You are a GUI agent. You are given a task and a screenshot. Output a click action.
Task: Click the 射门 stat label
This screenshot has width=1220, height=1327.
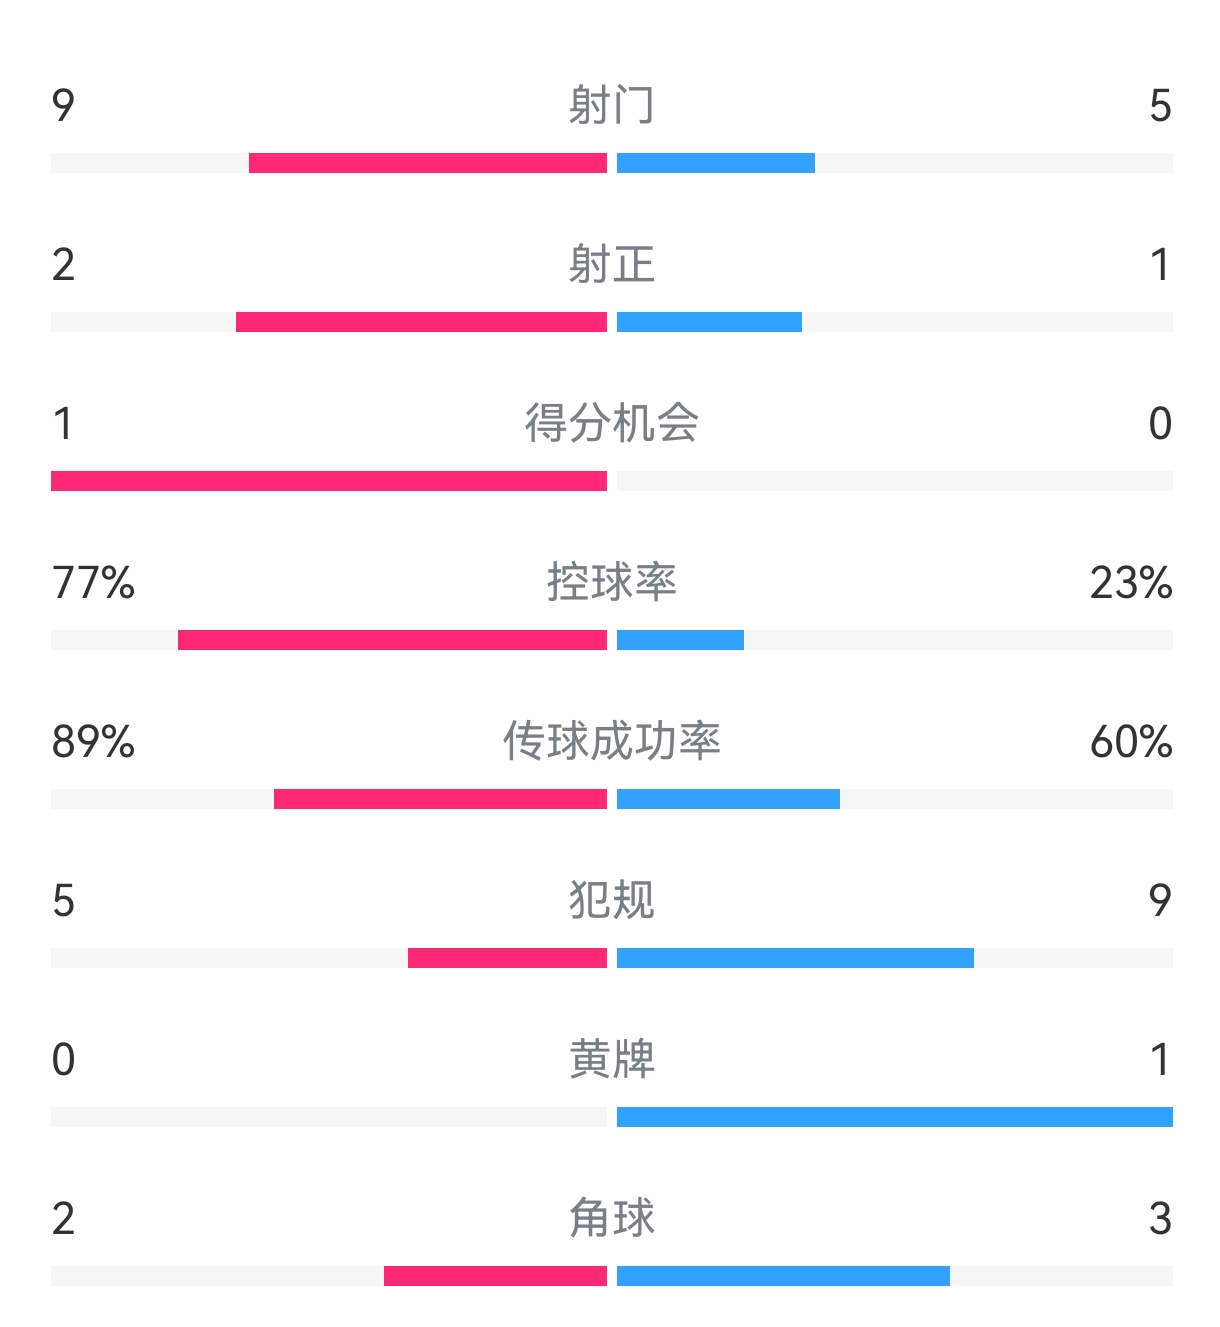pyautogui.click(x=611, y=105)
